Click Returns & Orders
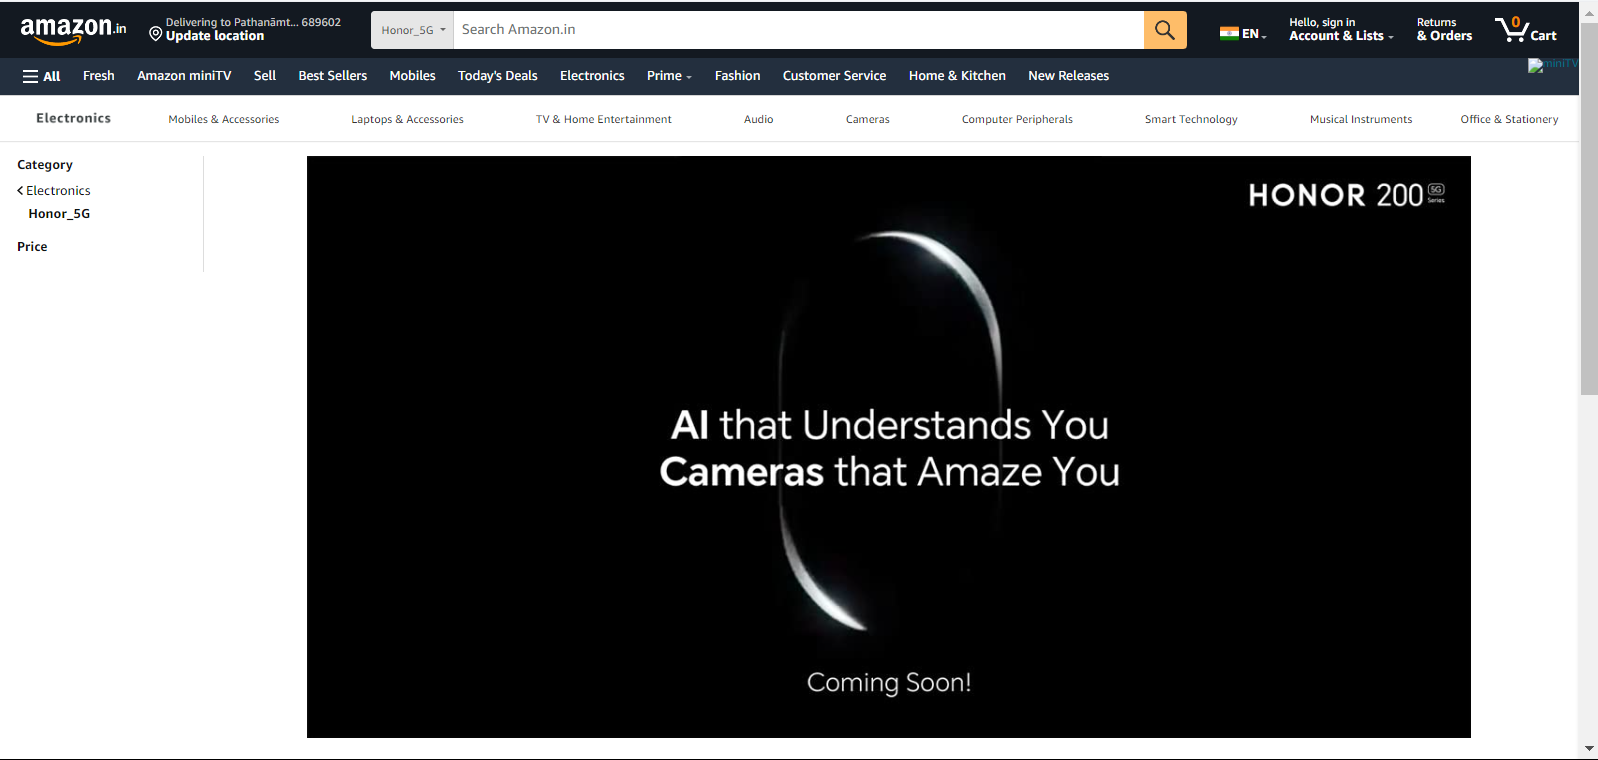 pyautogui.click(x=1444, y=30)
